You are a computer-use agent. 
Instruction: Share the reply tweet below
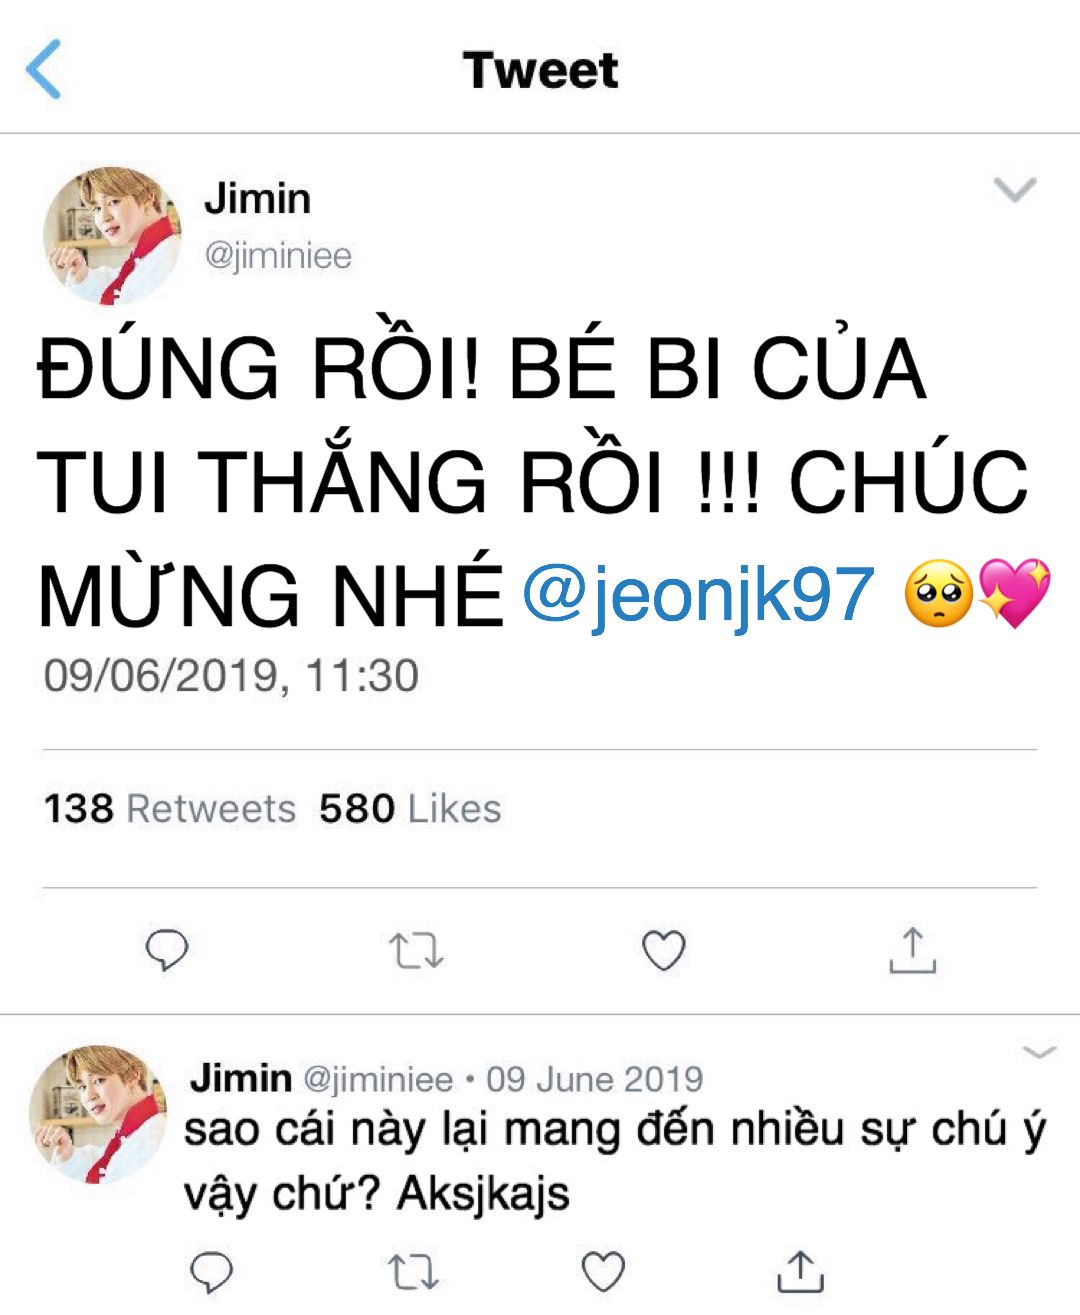801,1271
